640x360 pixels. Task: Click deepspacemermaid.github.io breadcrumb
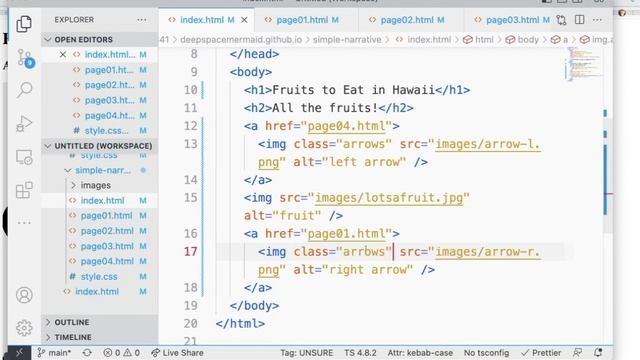241,40
